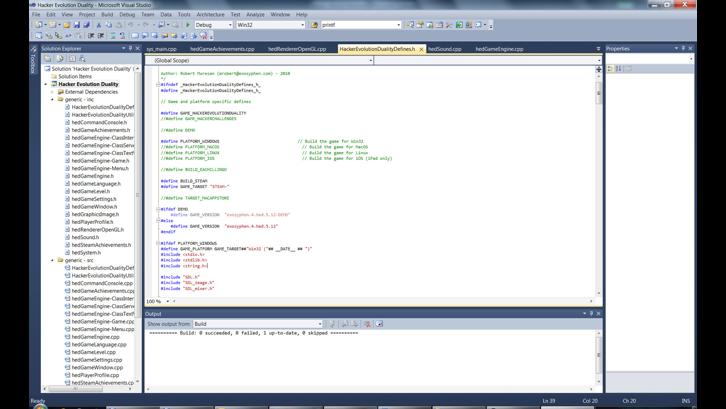Click Solution Explorer Properties icon

coord(48,59)
